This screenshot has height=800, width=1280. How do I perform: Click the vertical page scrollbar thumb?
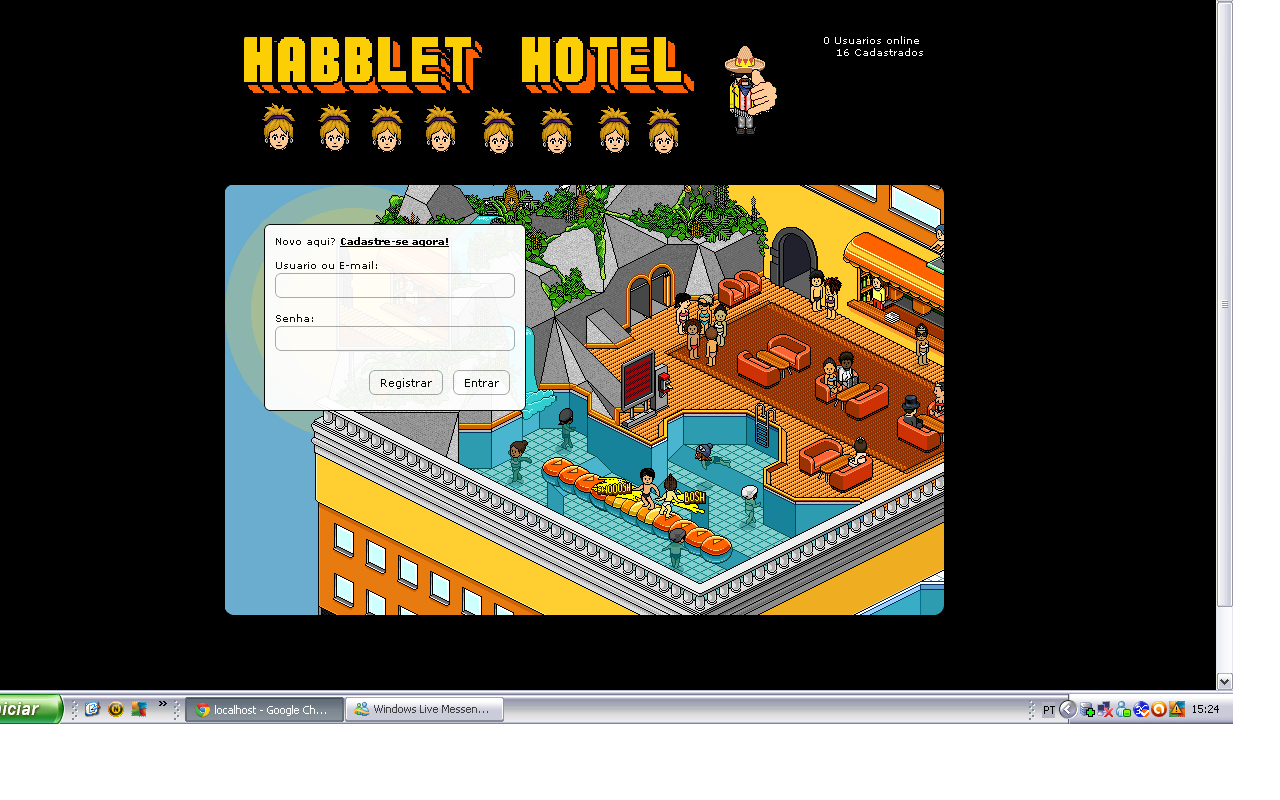click(x=1225, y=303)
